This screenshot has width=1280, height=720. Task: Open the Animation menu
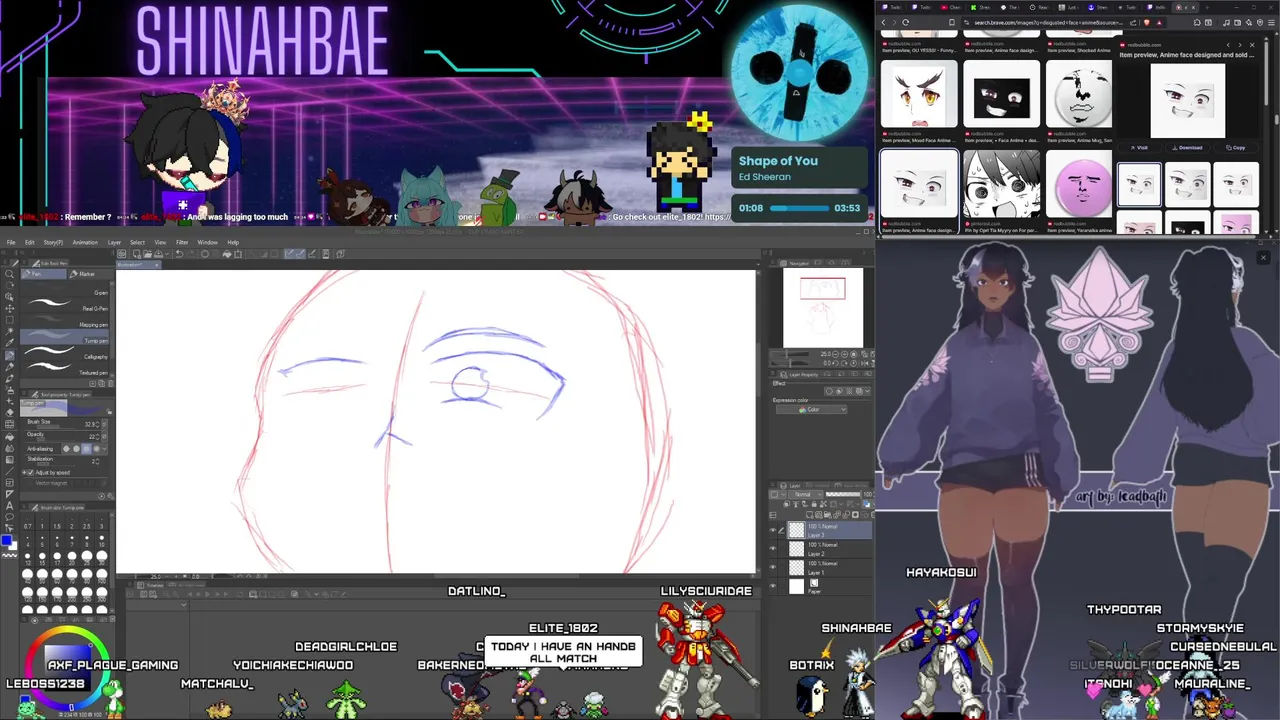coord(85,242)
